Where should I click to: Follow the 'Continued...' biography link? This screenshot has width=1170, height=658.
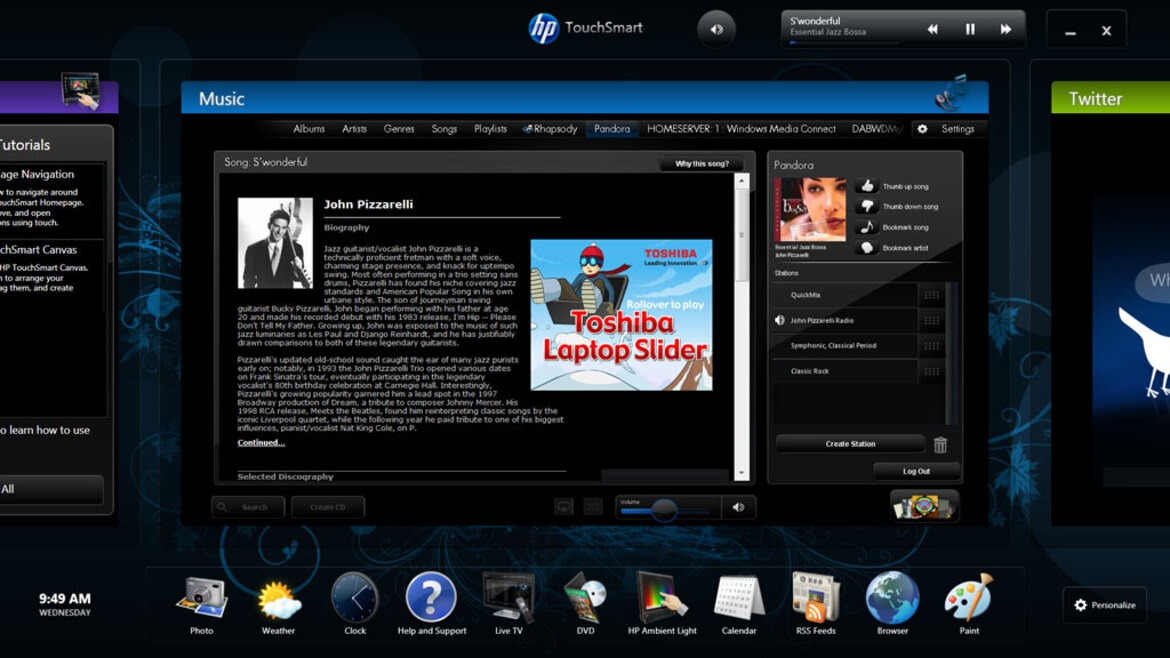point(261,442)
